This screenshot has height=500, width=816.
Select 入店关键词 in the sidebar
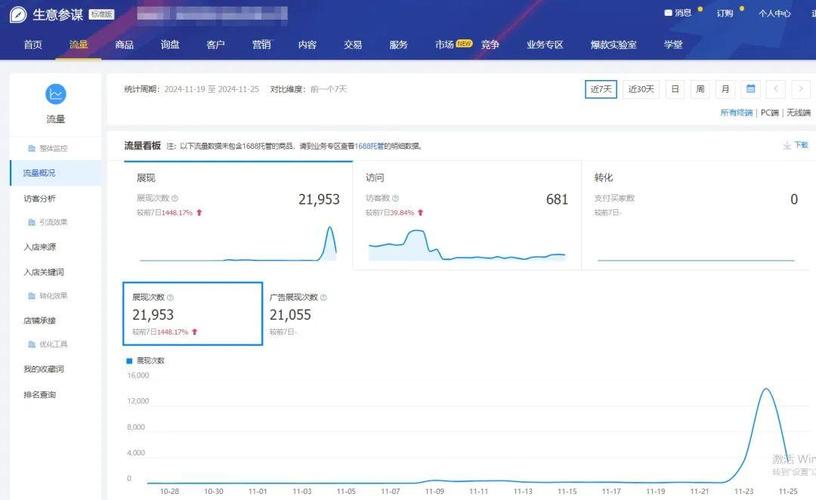pos(44,272)
